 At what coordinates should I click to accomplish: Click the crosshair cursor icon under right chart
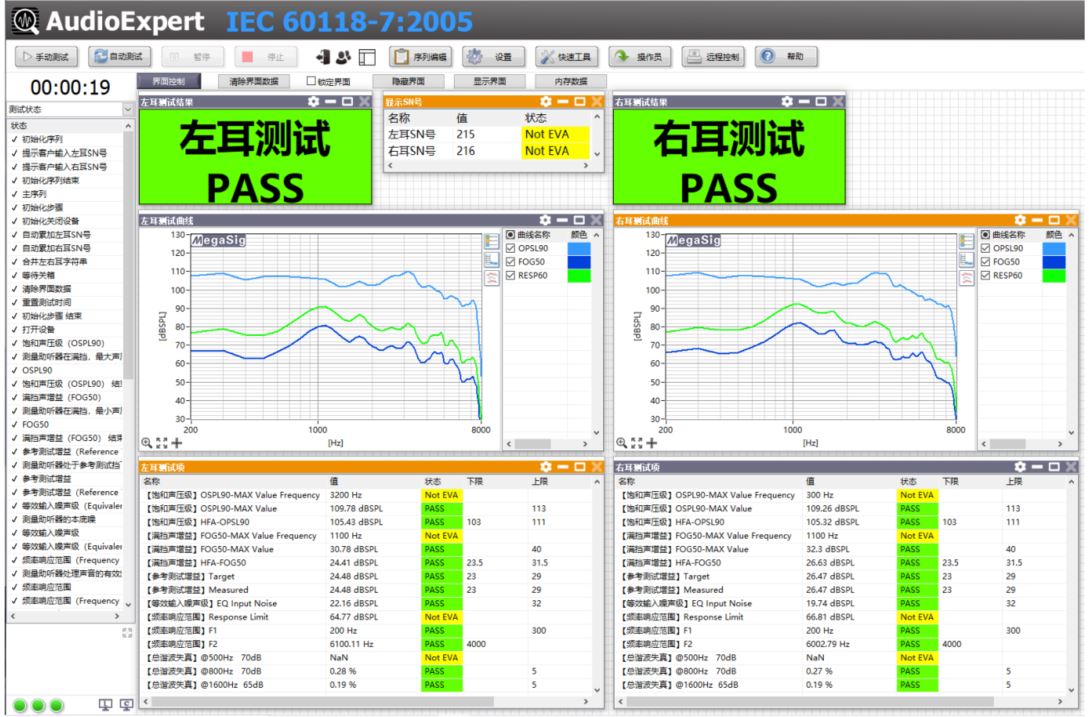coord(652,442)
